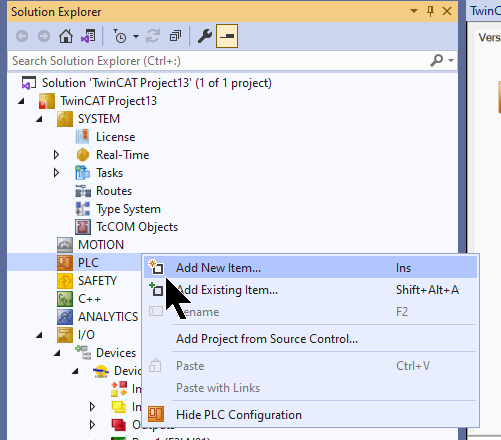Image resolution: width=501 pixels, height=440 pixels.
Task: Expand the Tasks node
Action: coord(56,173)
